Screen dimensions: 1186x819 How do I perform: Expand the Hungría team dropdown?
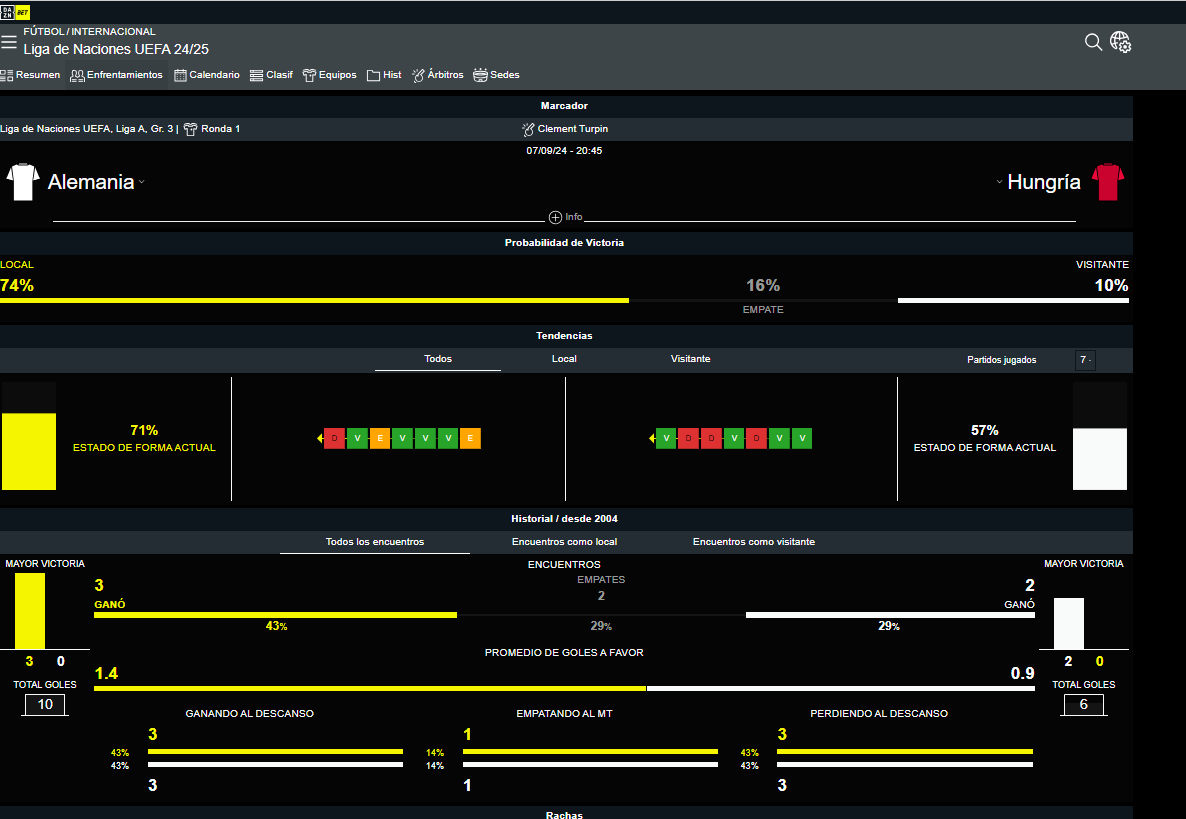coord(999,182)
